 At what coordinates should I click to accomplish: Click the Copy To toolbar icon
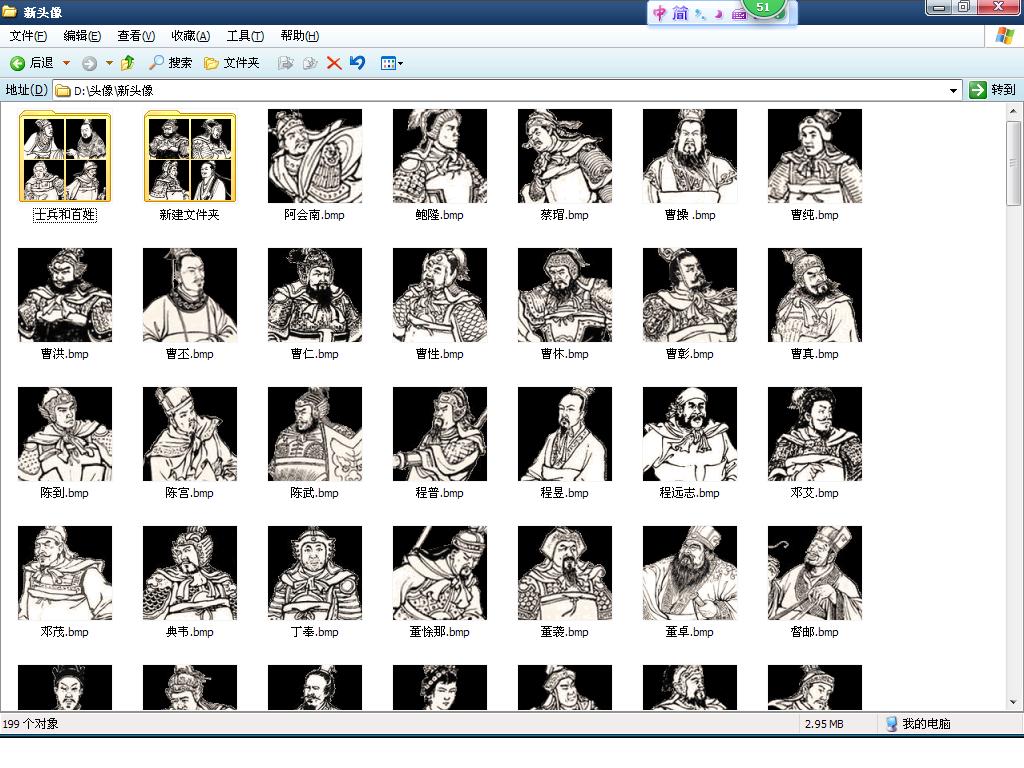(310, 63)
